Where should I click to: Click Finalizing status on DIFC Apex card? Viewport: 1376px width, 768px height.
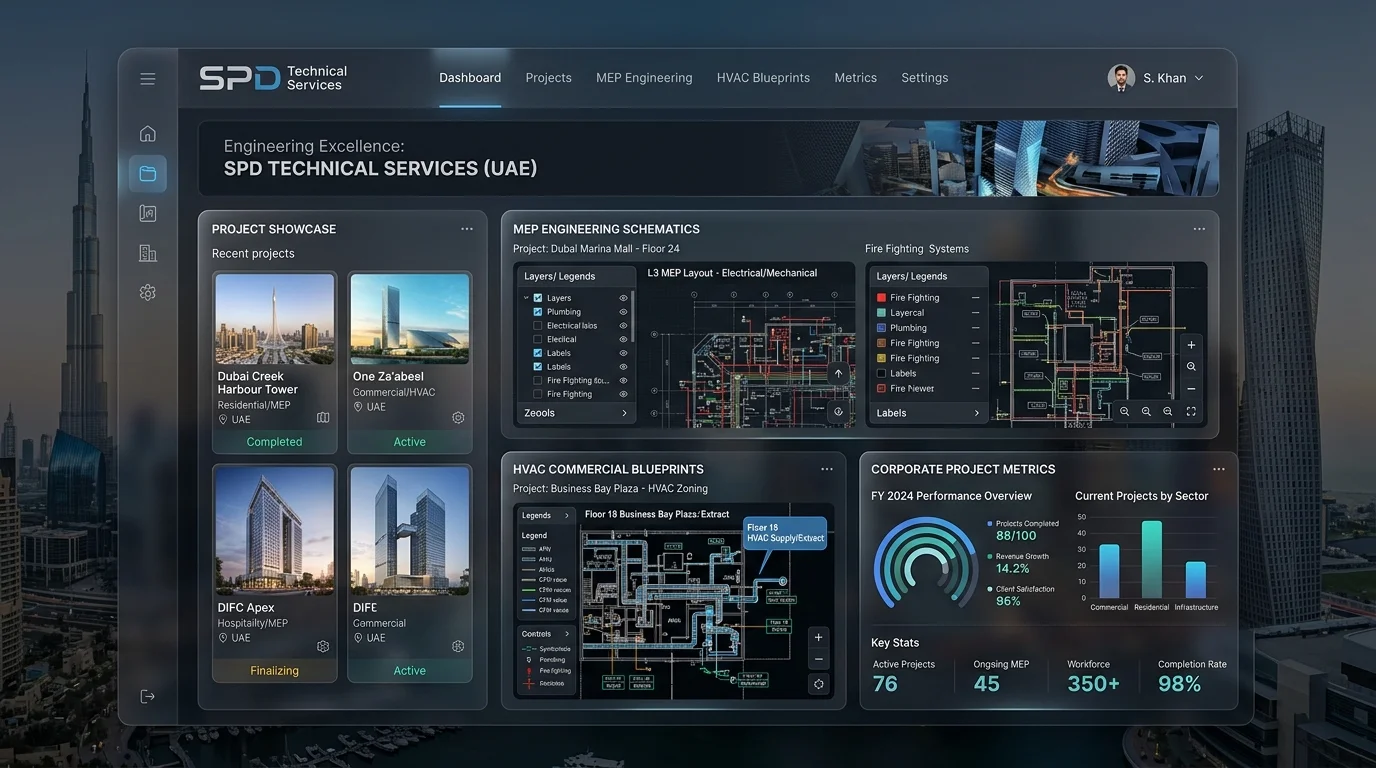click(275, 671)
